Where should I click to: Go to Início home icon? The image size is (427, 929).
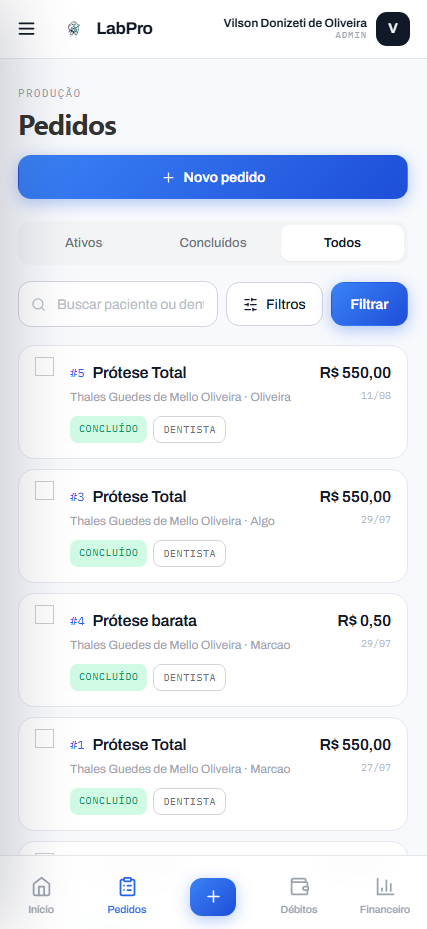tap(41, 887)
